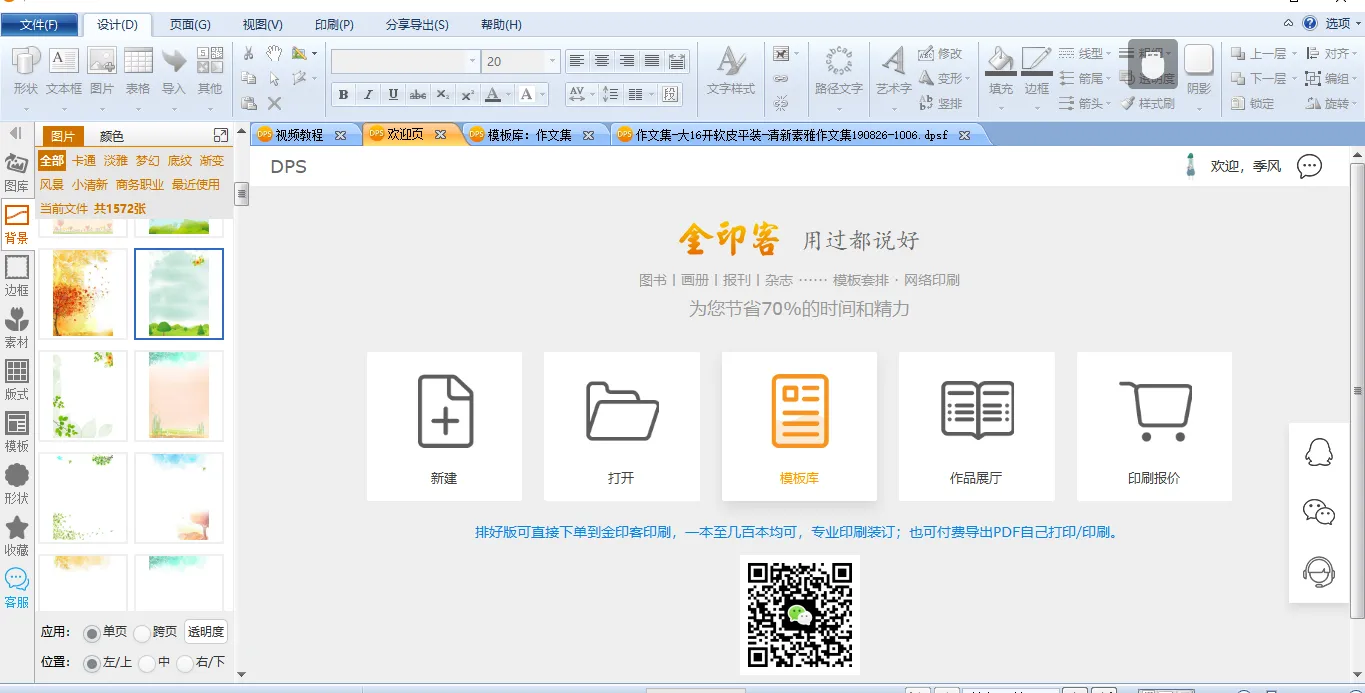The width and height of the screenshot is (1365, 693).
Task: Open the 页面(G) ribbon tab
Action: [x=190, y=24]
